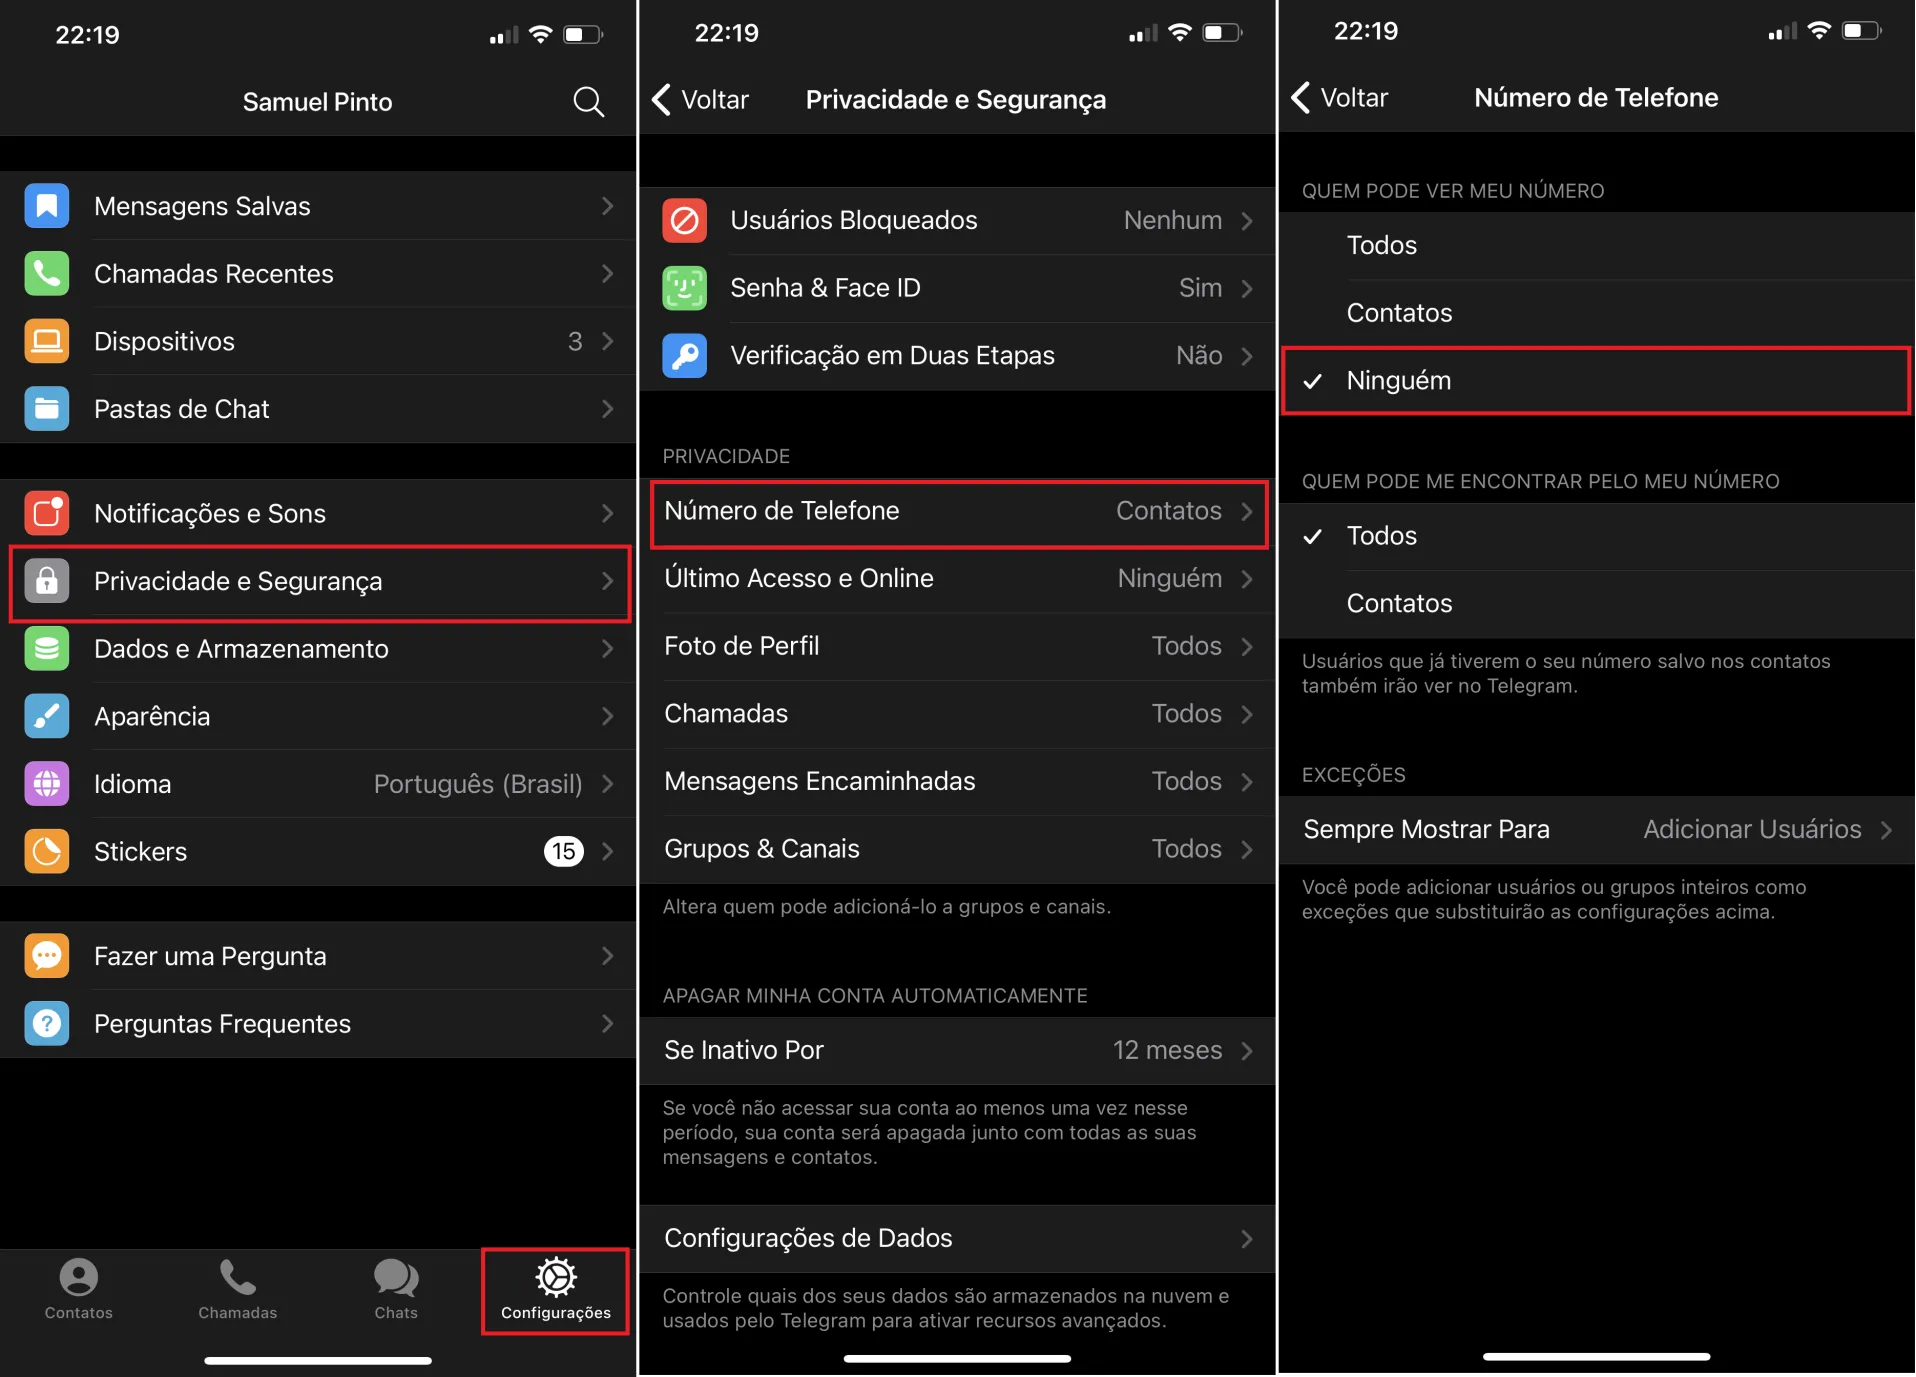Screen dimensions: 1916x1377
Task: Open Mensagens Salvas row label
Action: coord(202,206)
